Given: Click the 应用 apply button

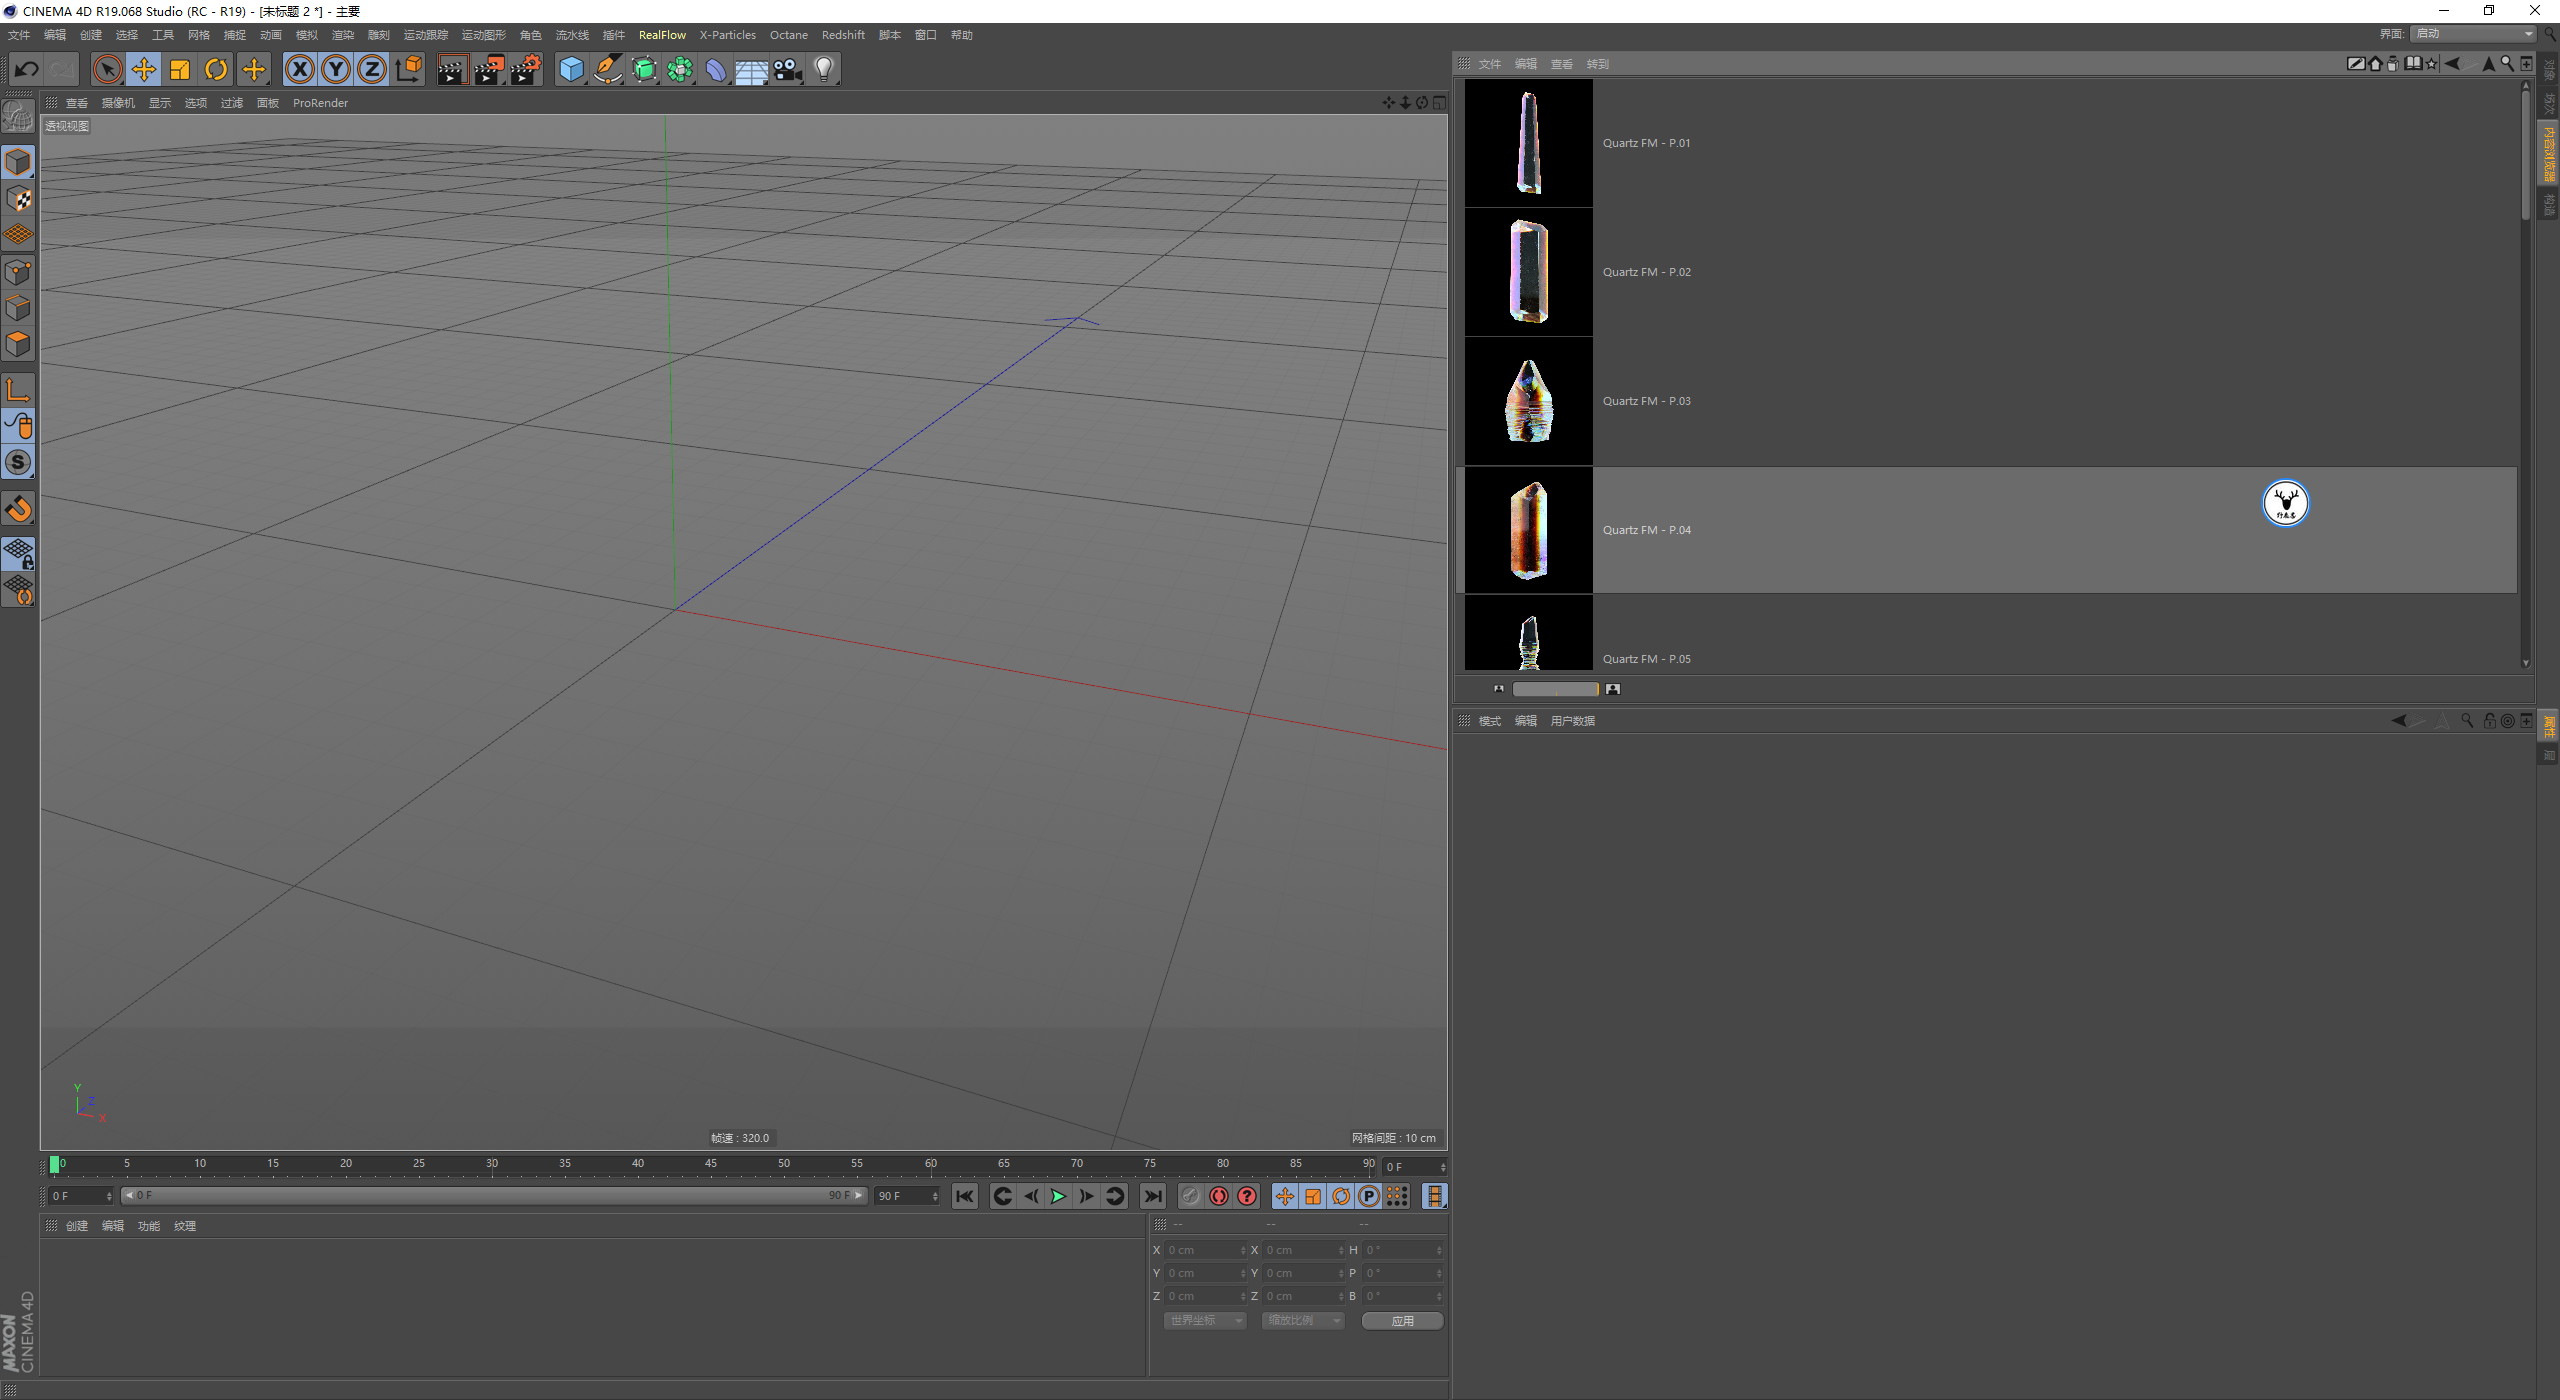Looking at the screenshot, I should tap(1402, 1321).
